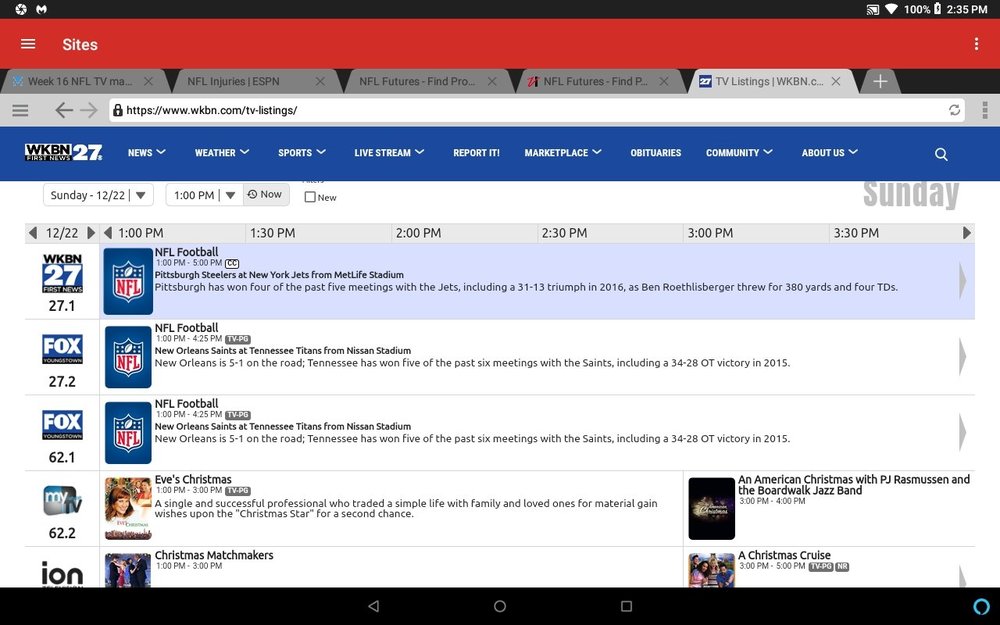Advance the timeline with the right arrow
This screenshot has width=1000, height=625.
tap(967, 233)
